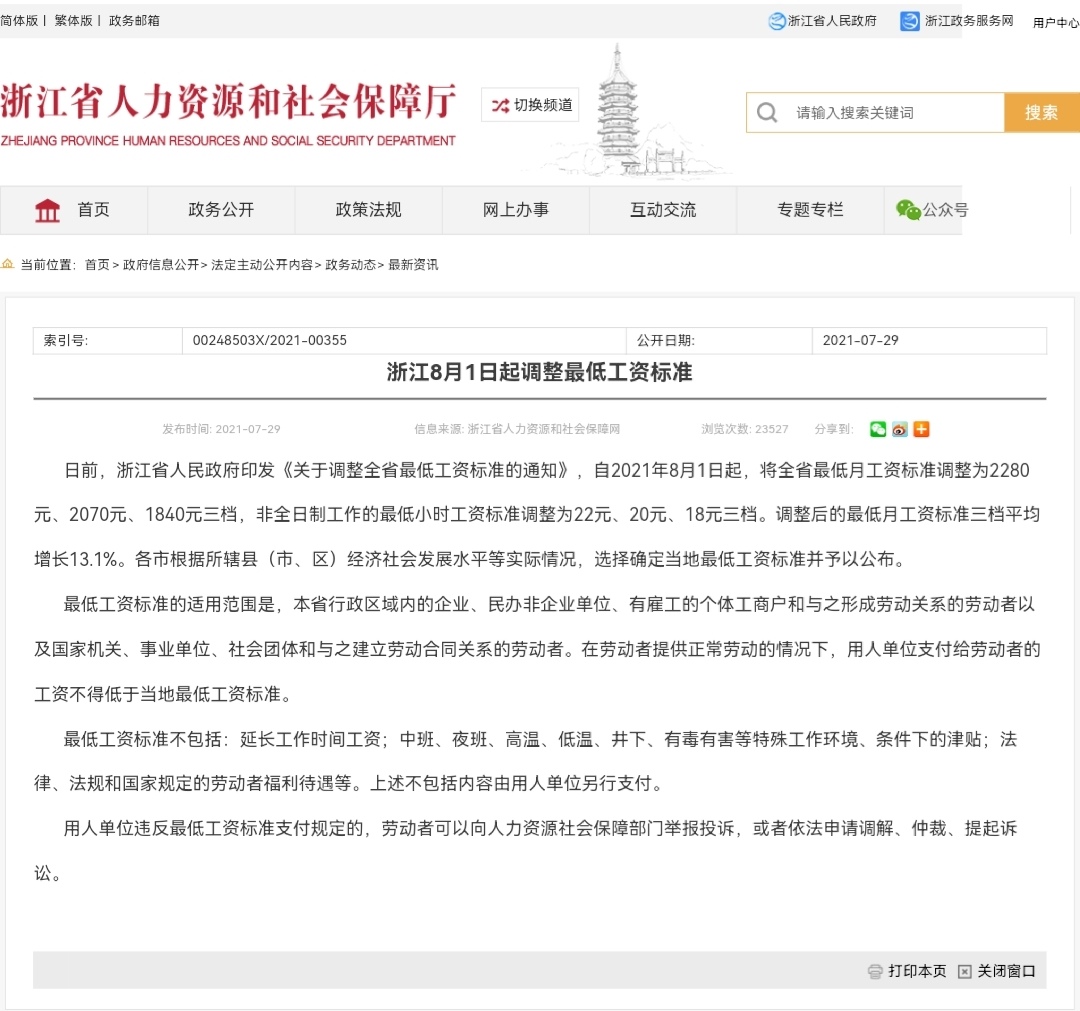1080x1011 pixels.
Task: Click the printer icon at page bottom
Action: [x=875, y=971]
